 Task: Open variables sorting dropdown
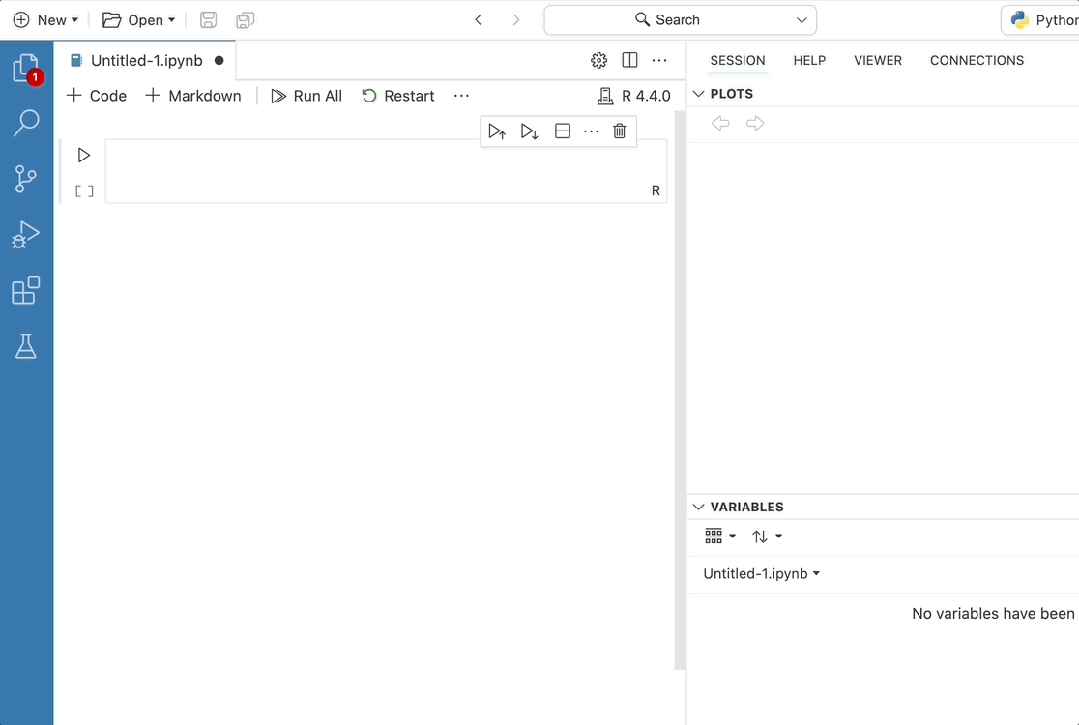pyautogui.click(x=767, y=537)
